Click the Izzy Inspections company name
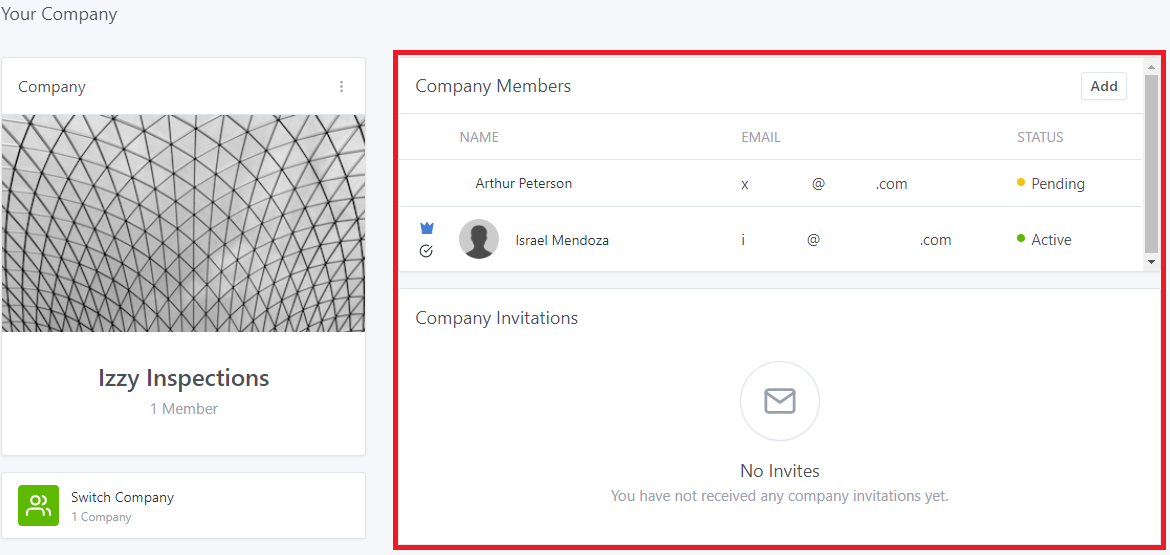The width and height of the screenshot is (1170, 555). tap(184, 378)
